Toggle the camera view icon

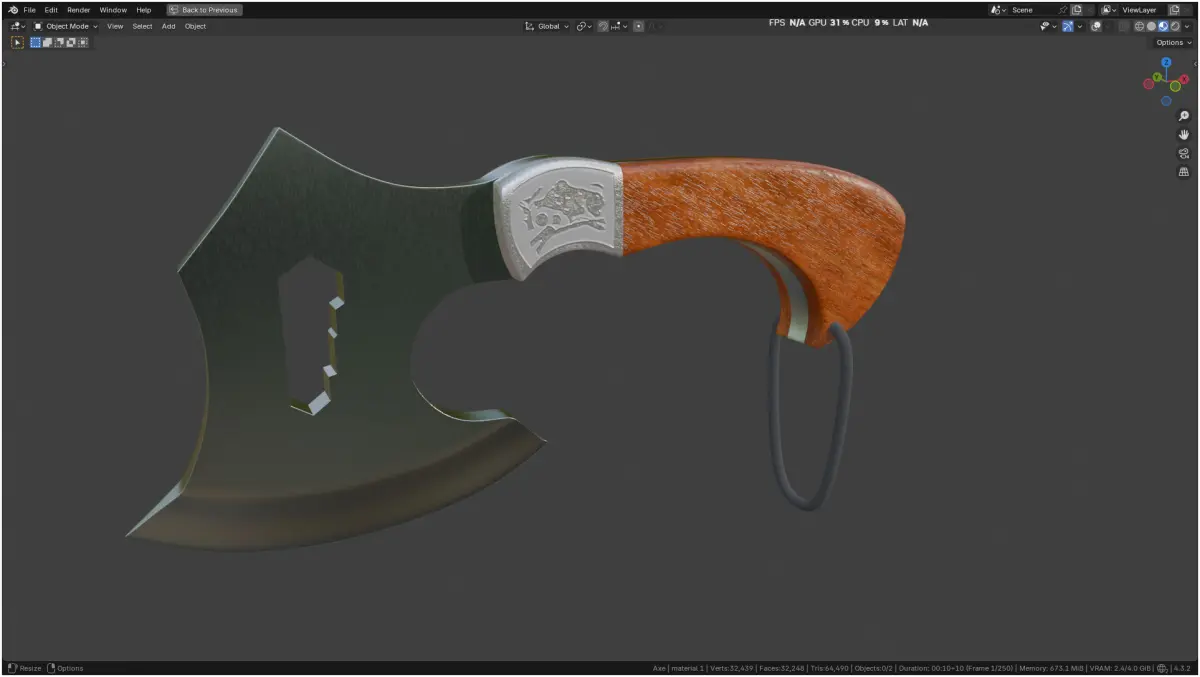(1184, 153)
